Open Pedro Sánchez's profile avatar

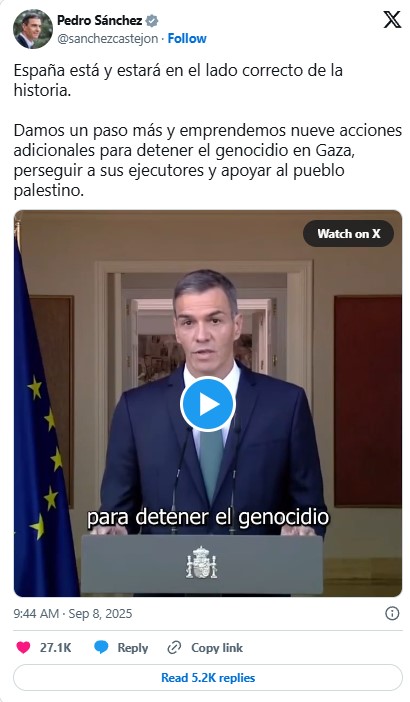point(33,29)
